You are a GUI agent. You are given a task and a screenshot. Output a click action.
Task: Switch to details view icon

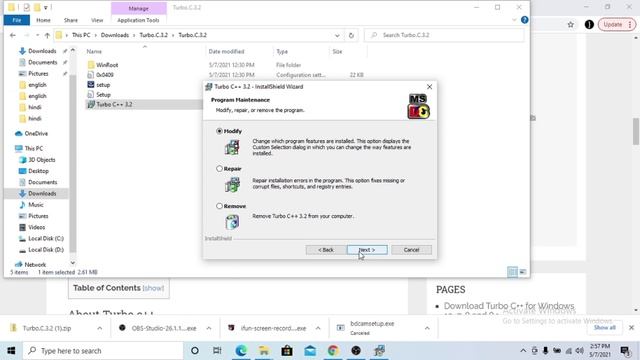pyautogui.click(x=512, y=272)
